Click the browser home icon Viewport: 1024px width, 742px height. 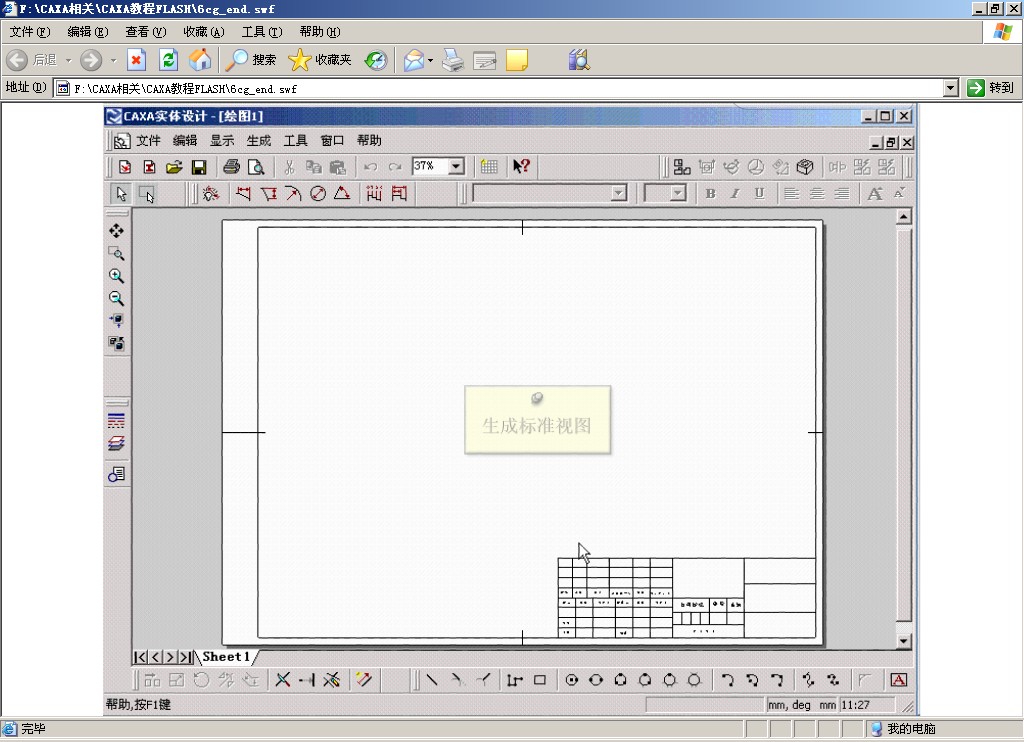pos(200,60)
